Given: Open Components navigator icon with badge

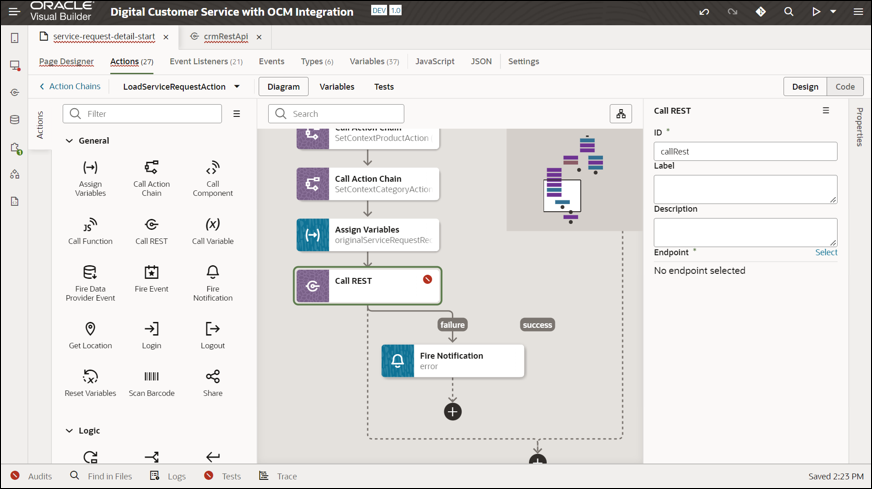Looking at the screenshot, I should coord(15,147).
